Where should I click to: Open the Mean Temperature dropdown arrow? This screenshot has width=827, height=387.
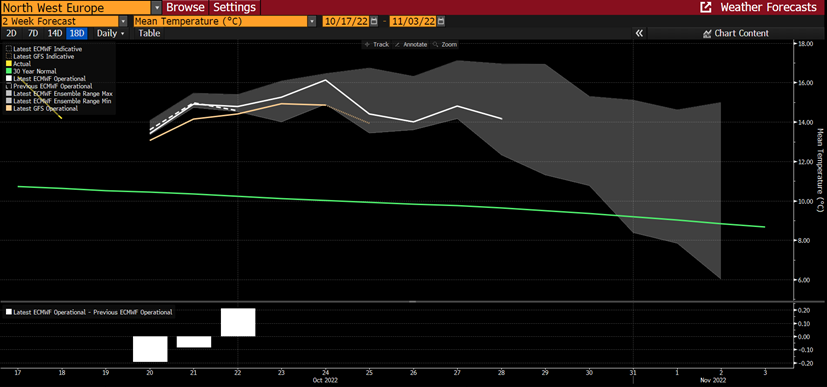(312, 21)
